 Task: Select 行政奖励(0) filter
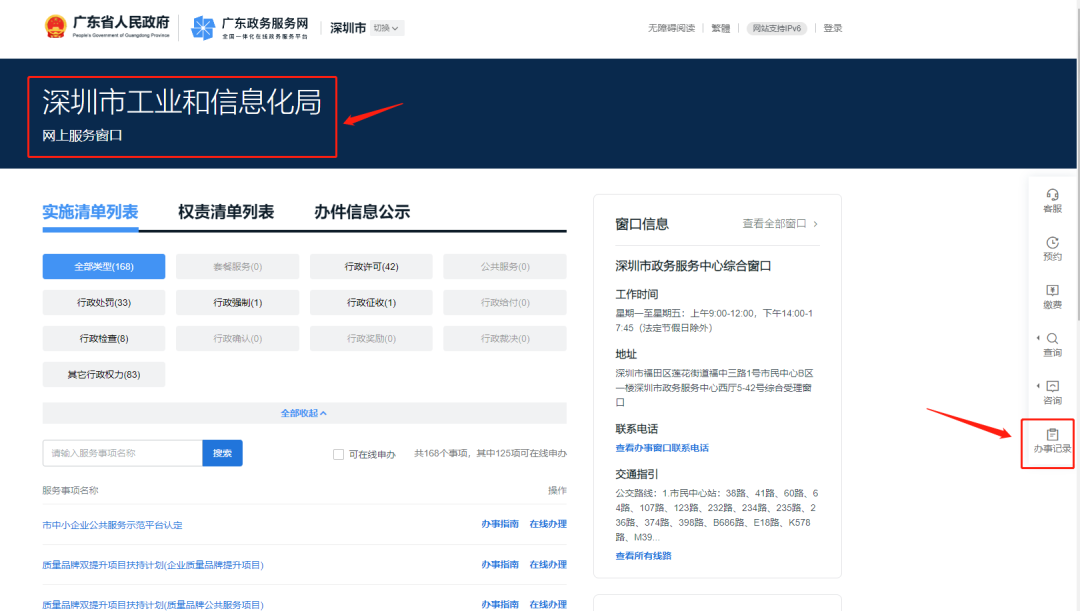pyautogui.click(x=371, y=338)
